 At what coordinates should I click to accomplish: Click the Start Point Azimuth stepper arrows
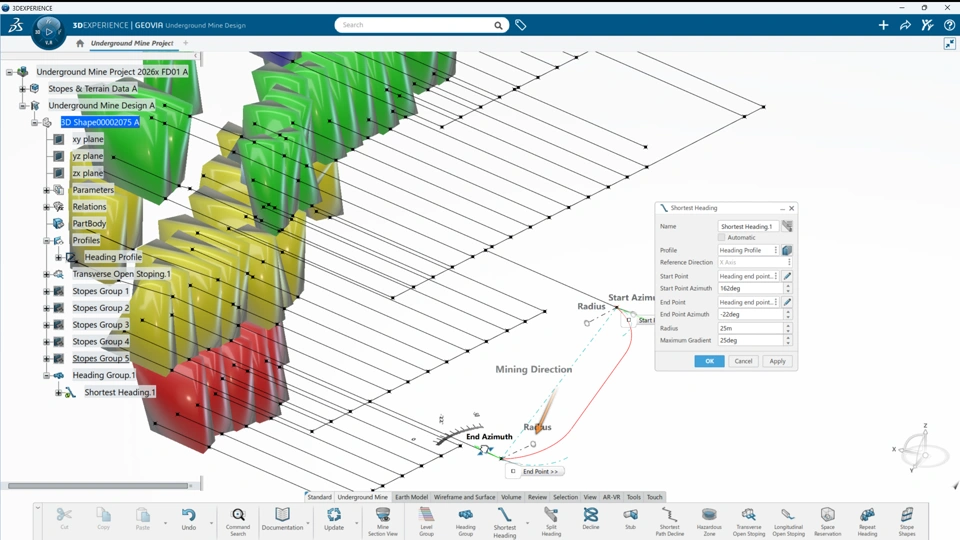tap(788, 288)
